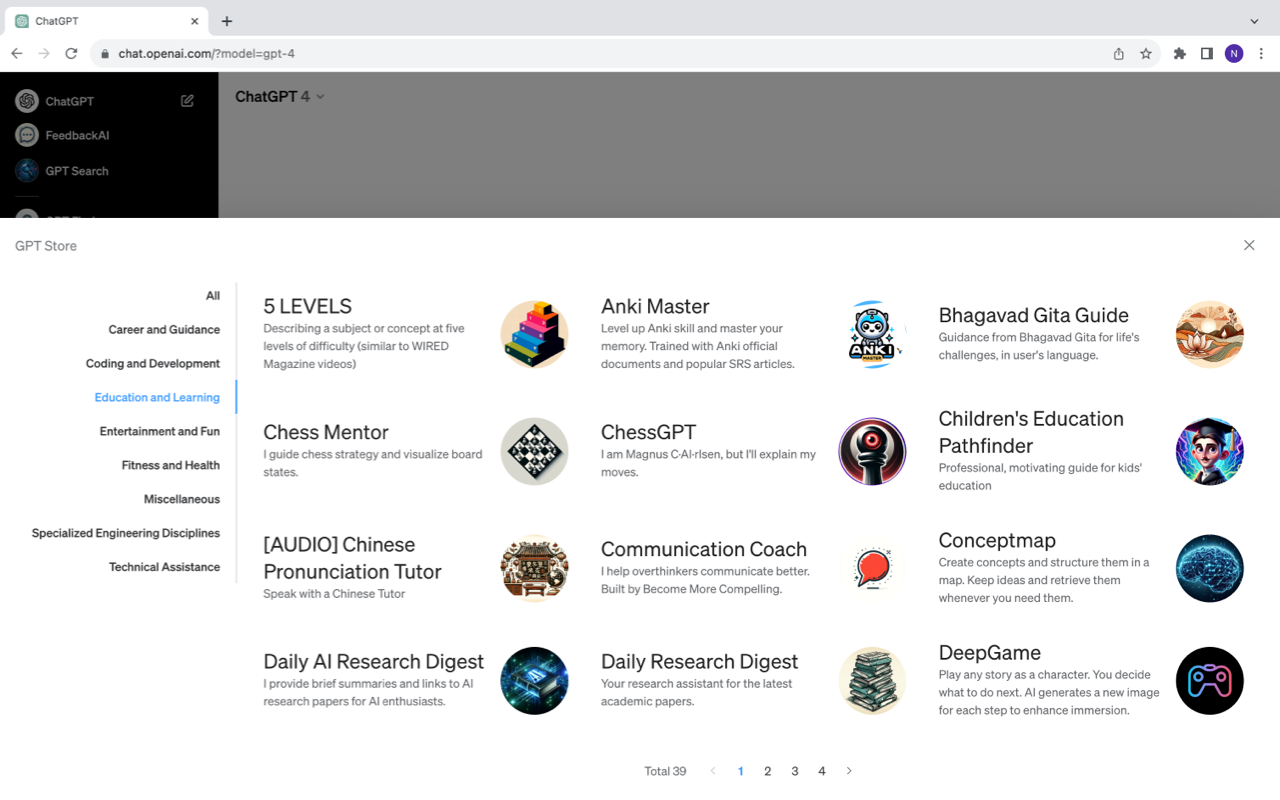The width and height of the screenshot is (1280, 800).
Task: Go to next page with right chevron
Action: tap(849, 771)
